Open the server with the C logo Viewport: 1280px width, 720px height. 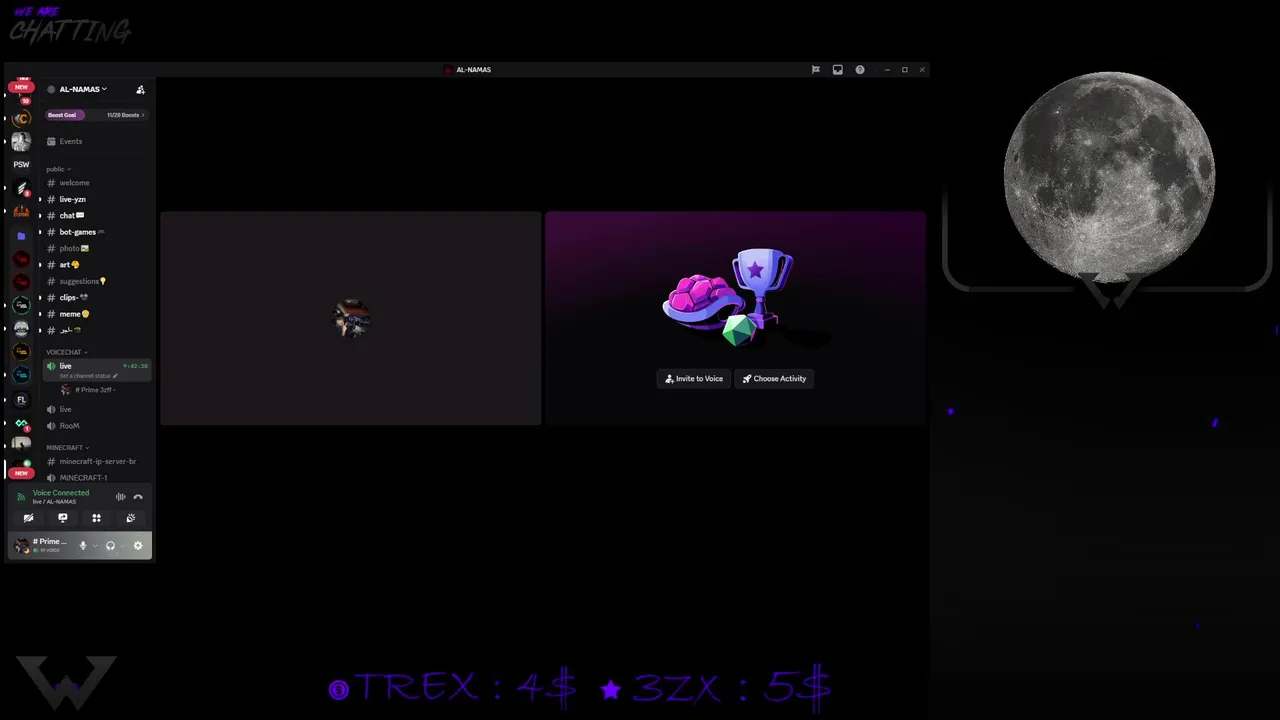(x=21, y=118)
